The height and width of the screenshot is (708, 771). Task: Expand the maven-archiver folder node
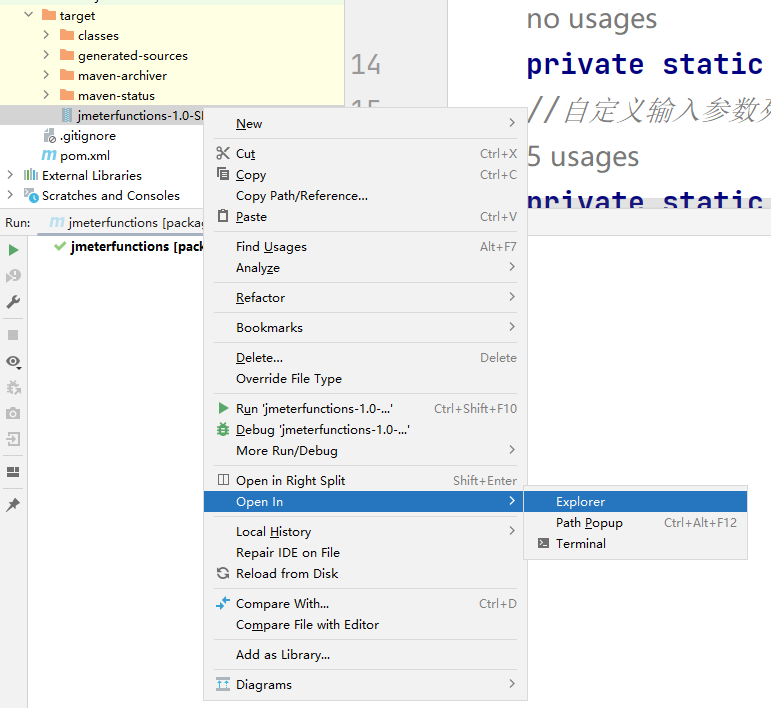46,76
